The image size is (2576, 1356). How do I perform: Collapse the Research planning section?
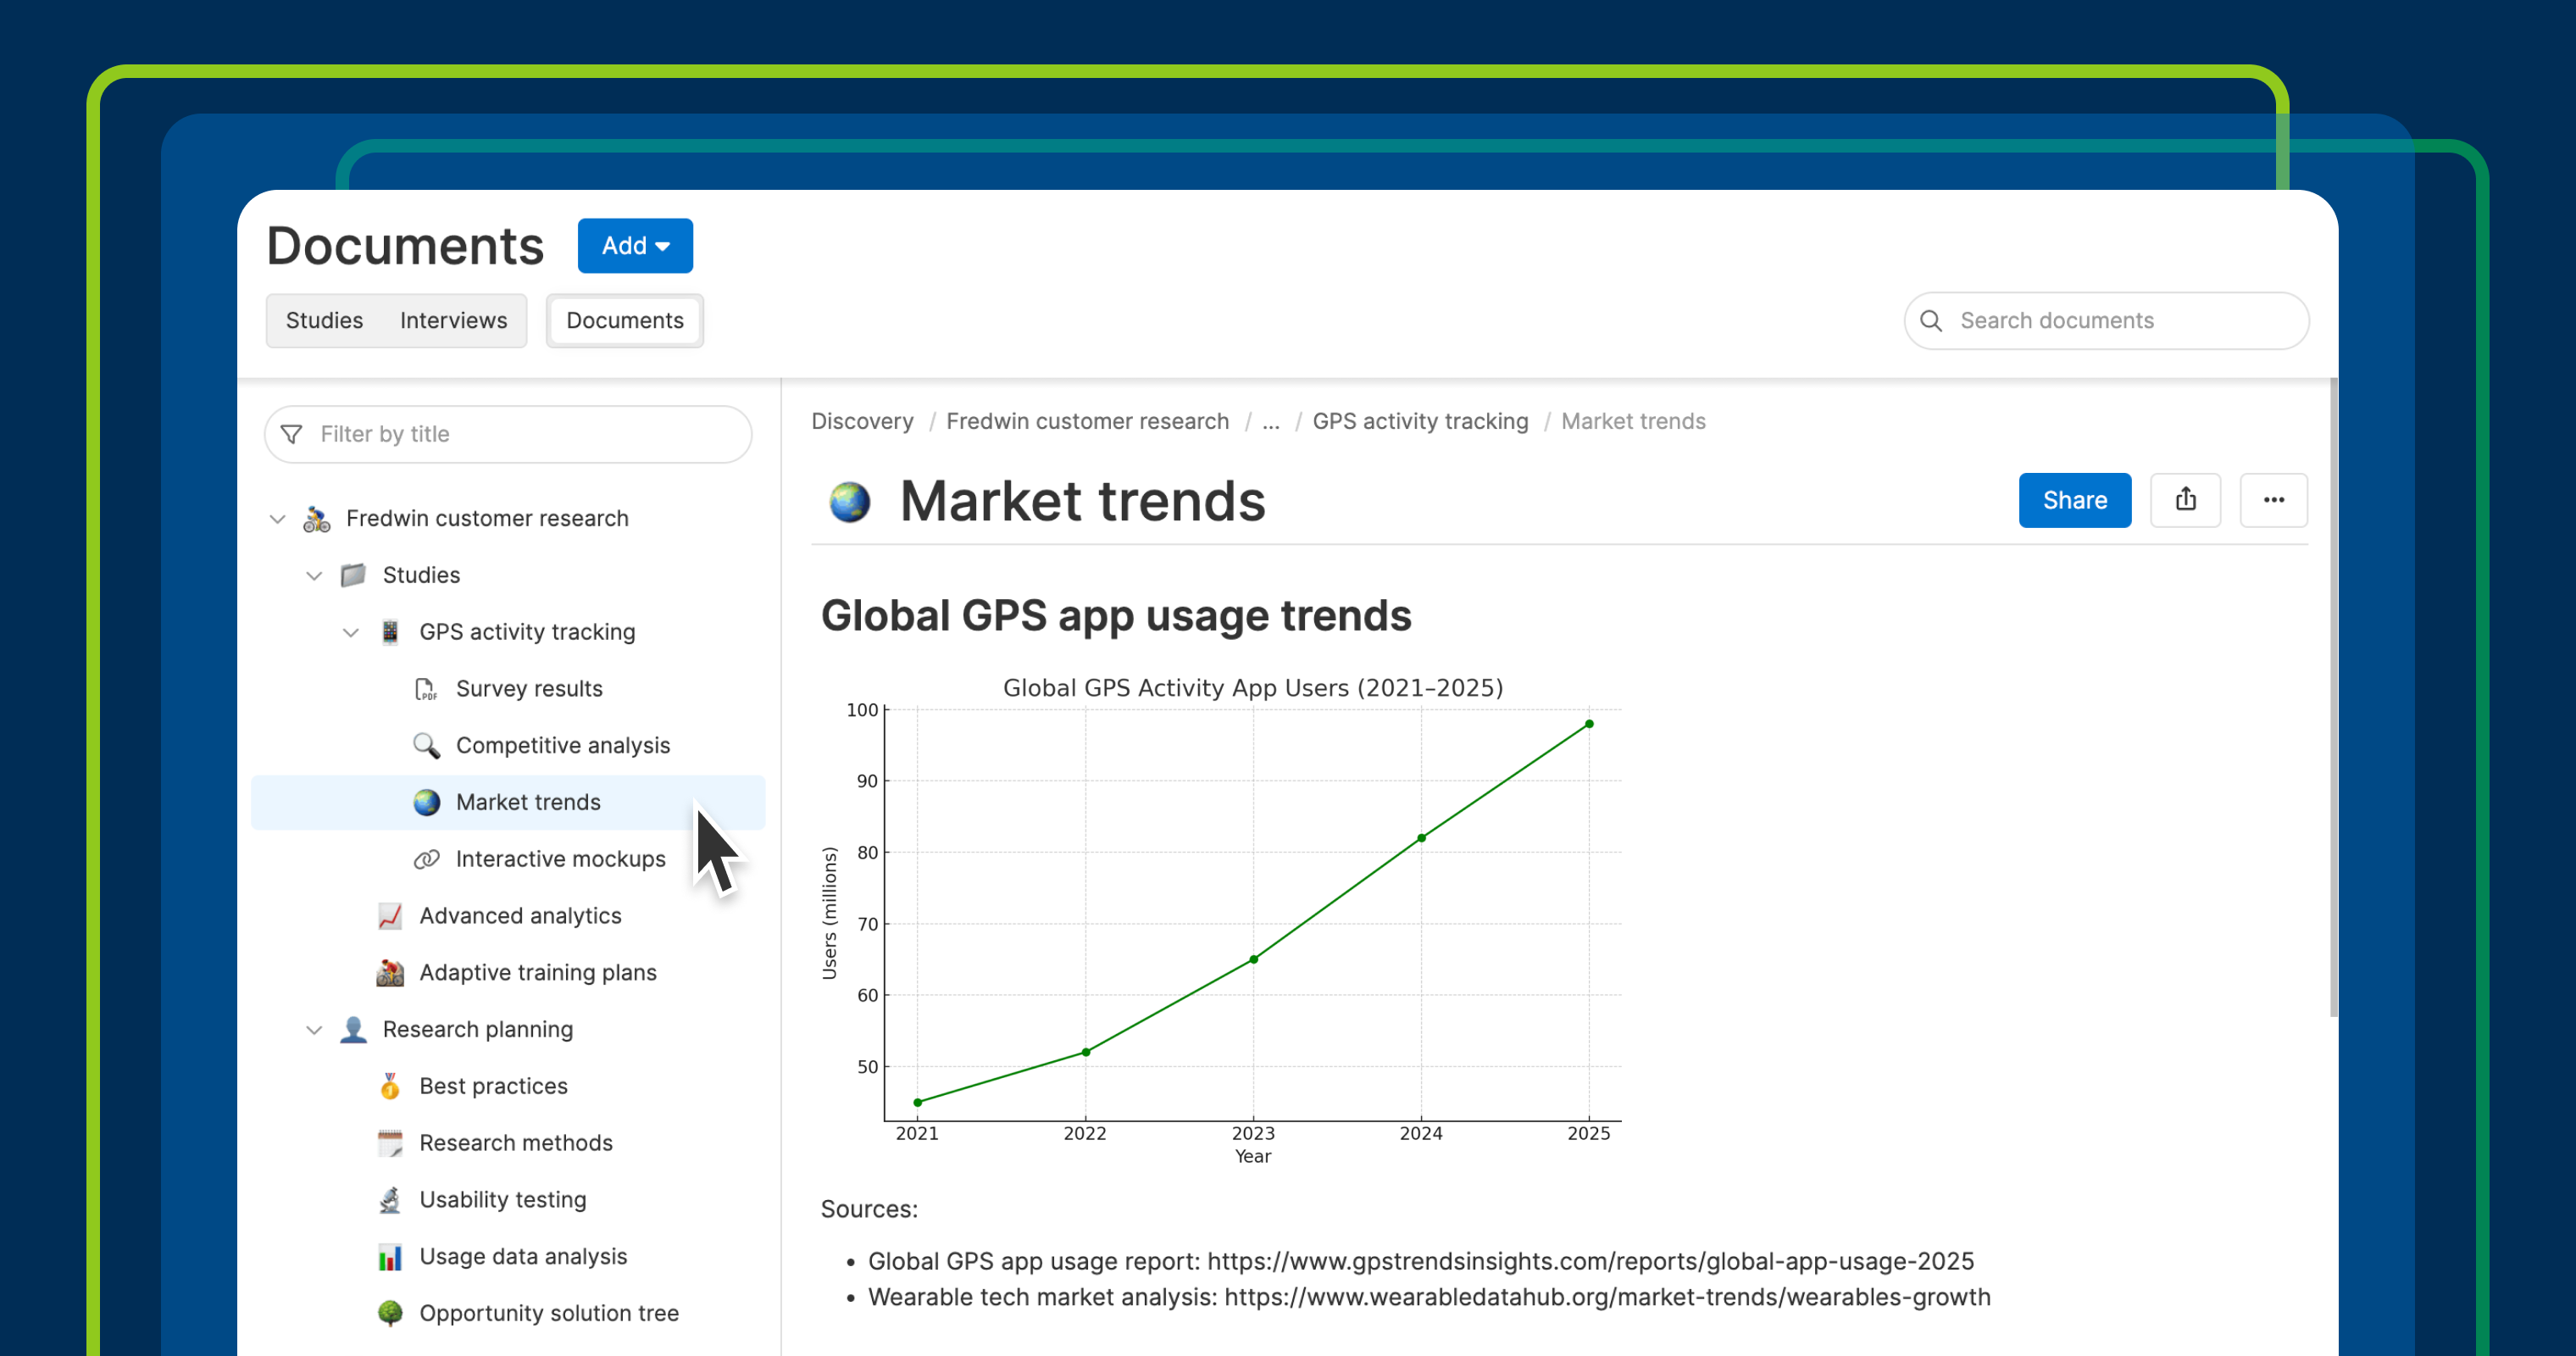pyautogui.click(x=314, y=1030)
